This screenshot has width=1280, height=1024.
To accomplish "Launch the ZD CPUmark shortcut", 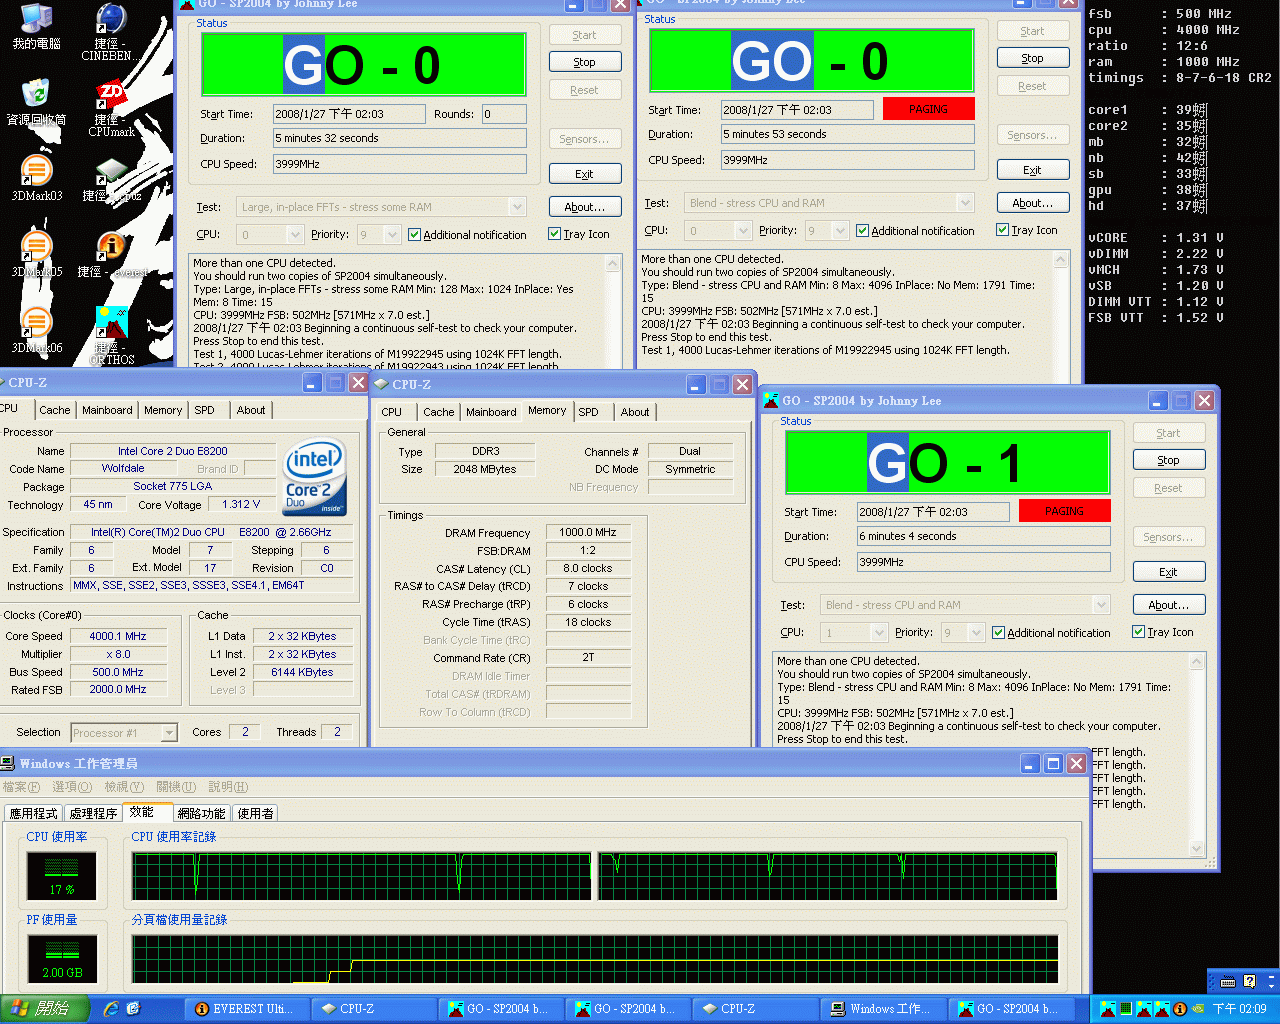I will (x=111, y=108).
